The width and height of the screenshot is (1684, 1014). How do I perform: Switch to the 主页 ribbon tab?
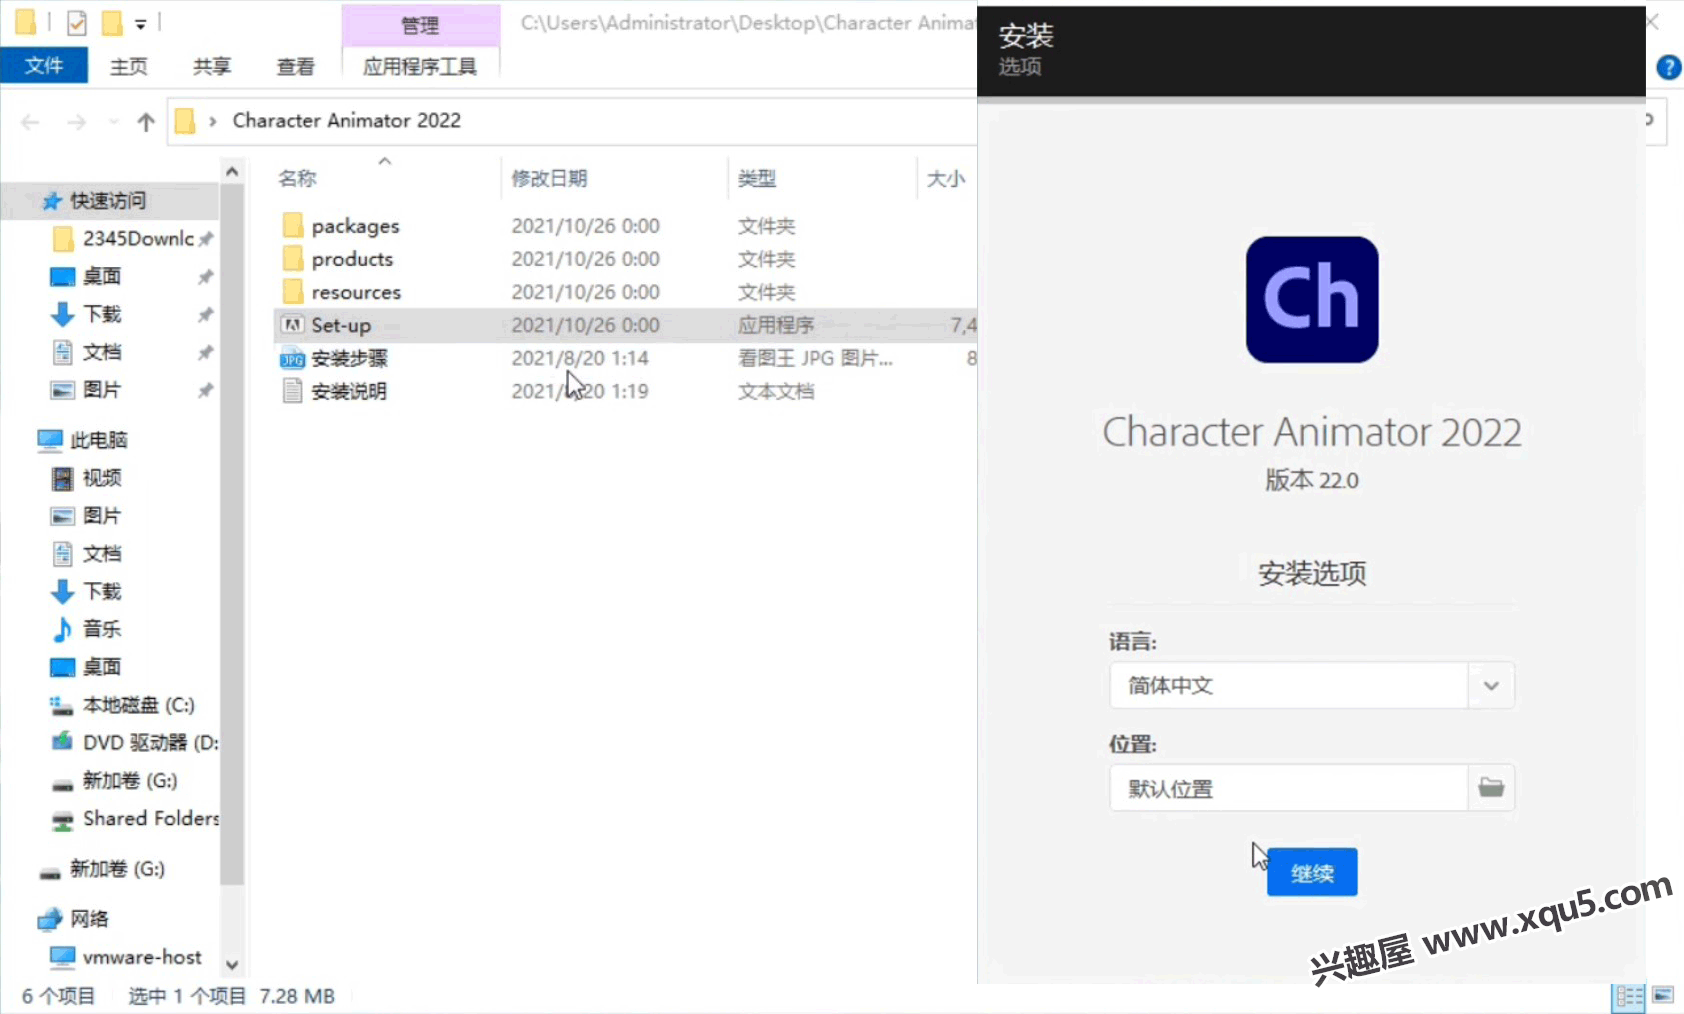pyautogui.click(x=128, y=66)
